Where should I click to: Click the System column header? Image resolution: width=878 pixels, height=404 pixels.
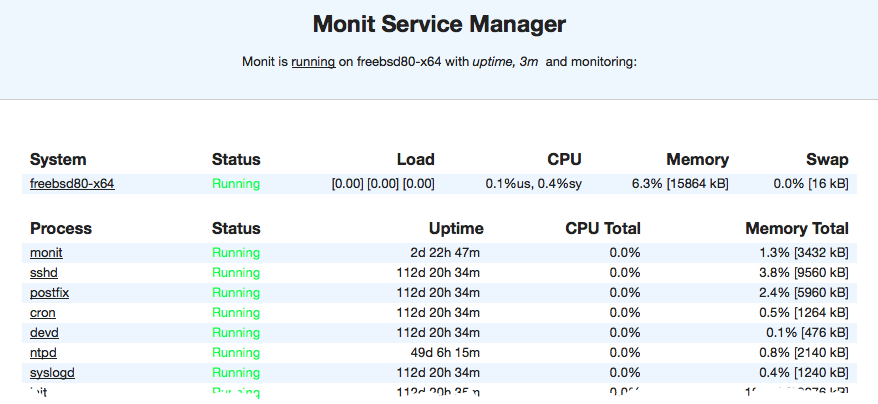[x=58, y=160]
